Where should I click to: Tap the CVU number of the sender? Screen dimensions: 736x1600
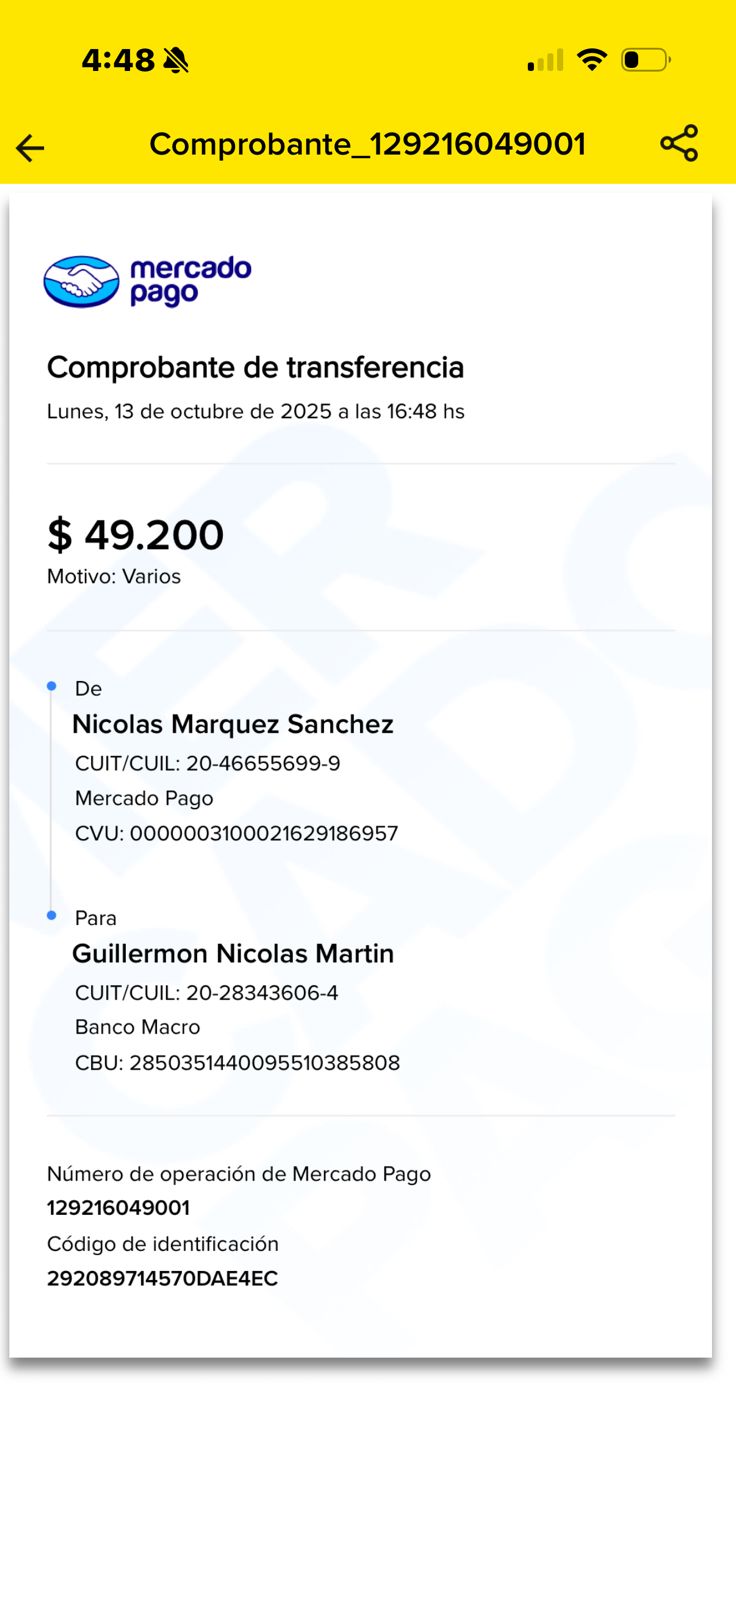click(264, 833)
